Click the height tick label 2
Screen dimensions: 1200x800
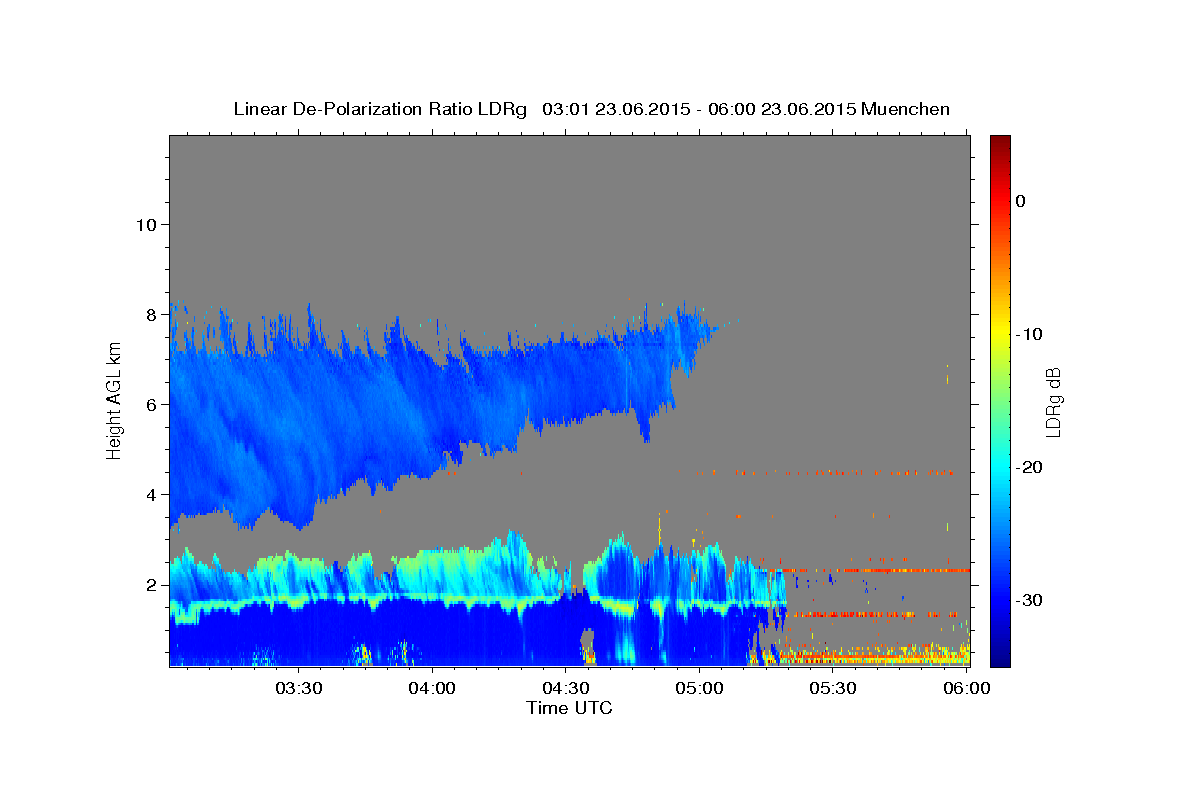click(x=152, y=584)
